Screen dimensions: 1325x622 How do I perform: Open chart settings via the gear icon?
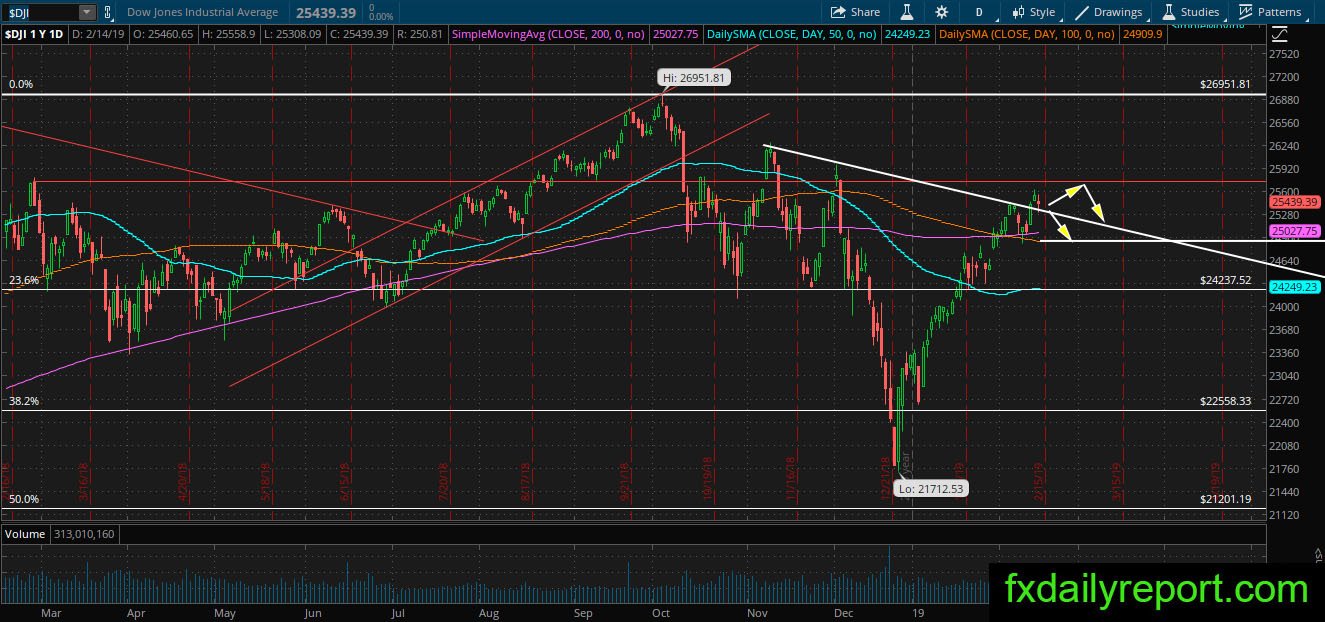click(941, 12)
